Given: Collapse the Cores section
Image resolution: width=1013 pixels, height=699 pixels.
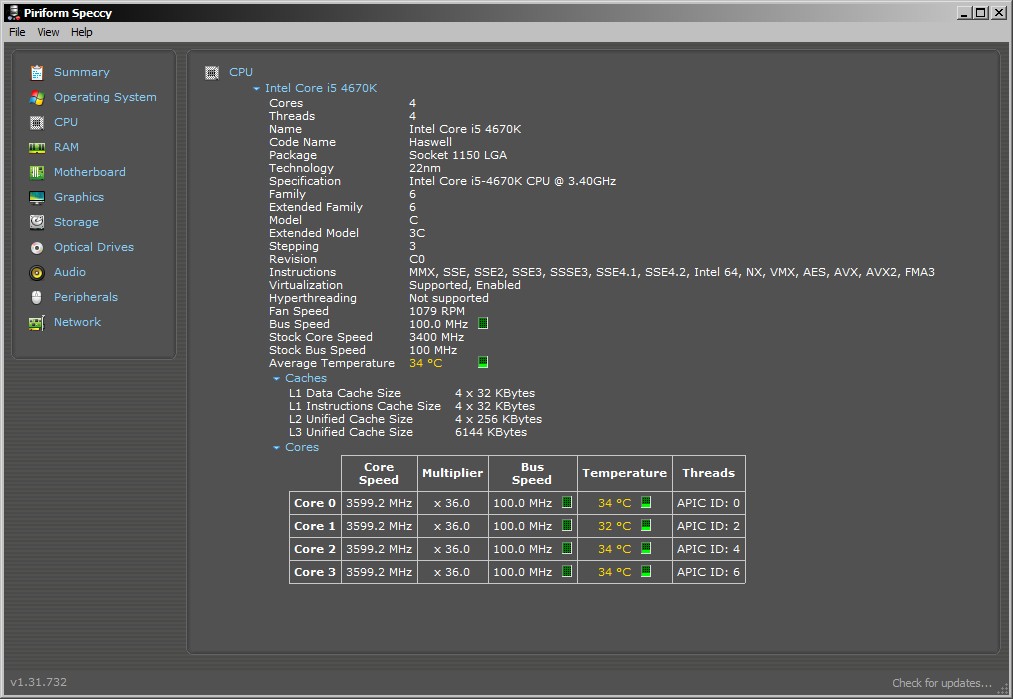Looking at the screenshot, I should (277, 448).
